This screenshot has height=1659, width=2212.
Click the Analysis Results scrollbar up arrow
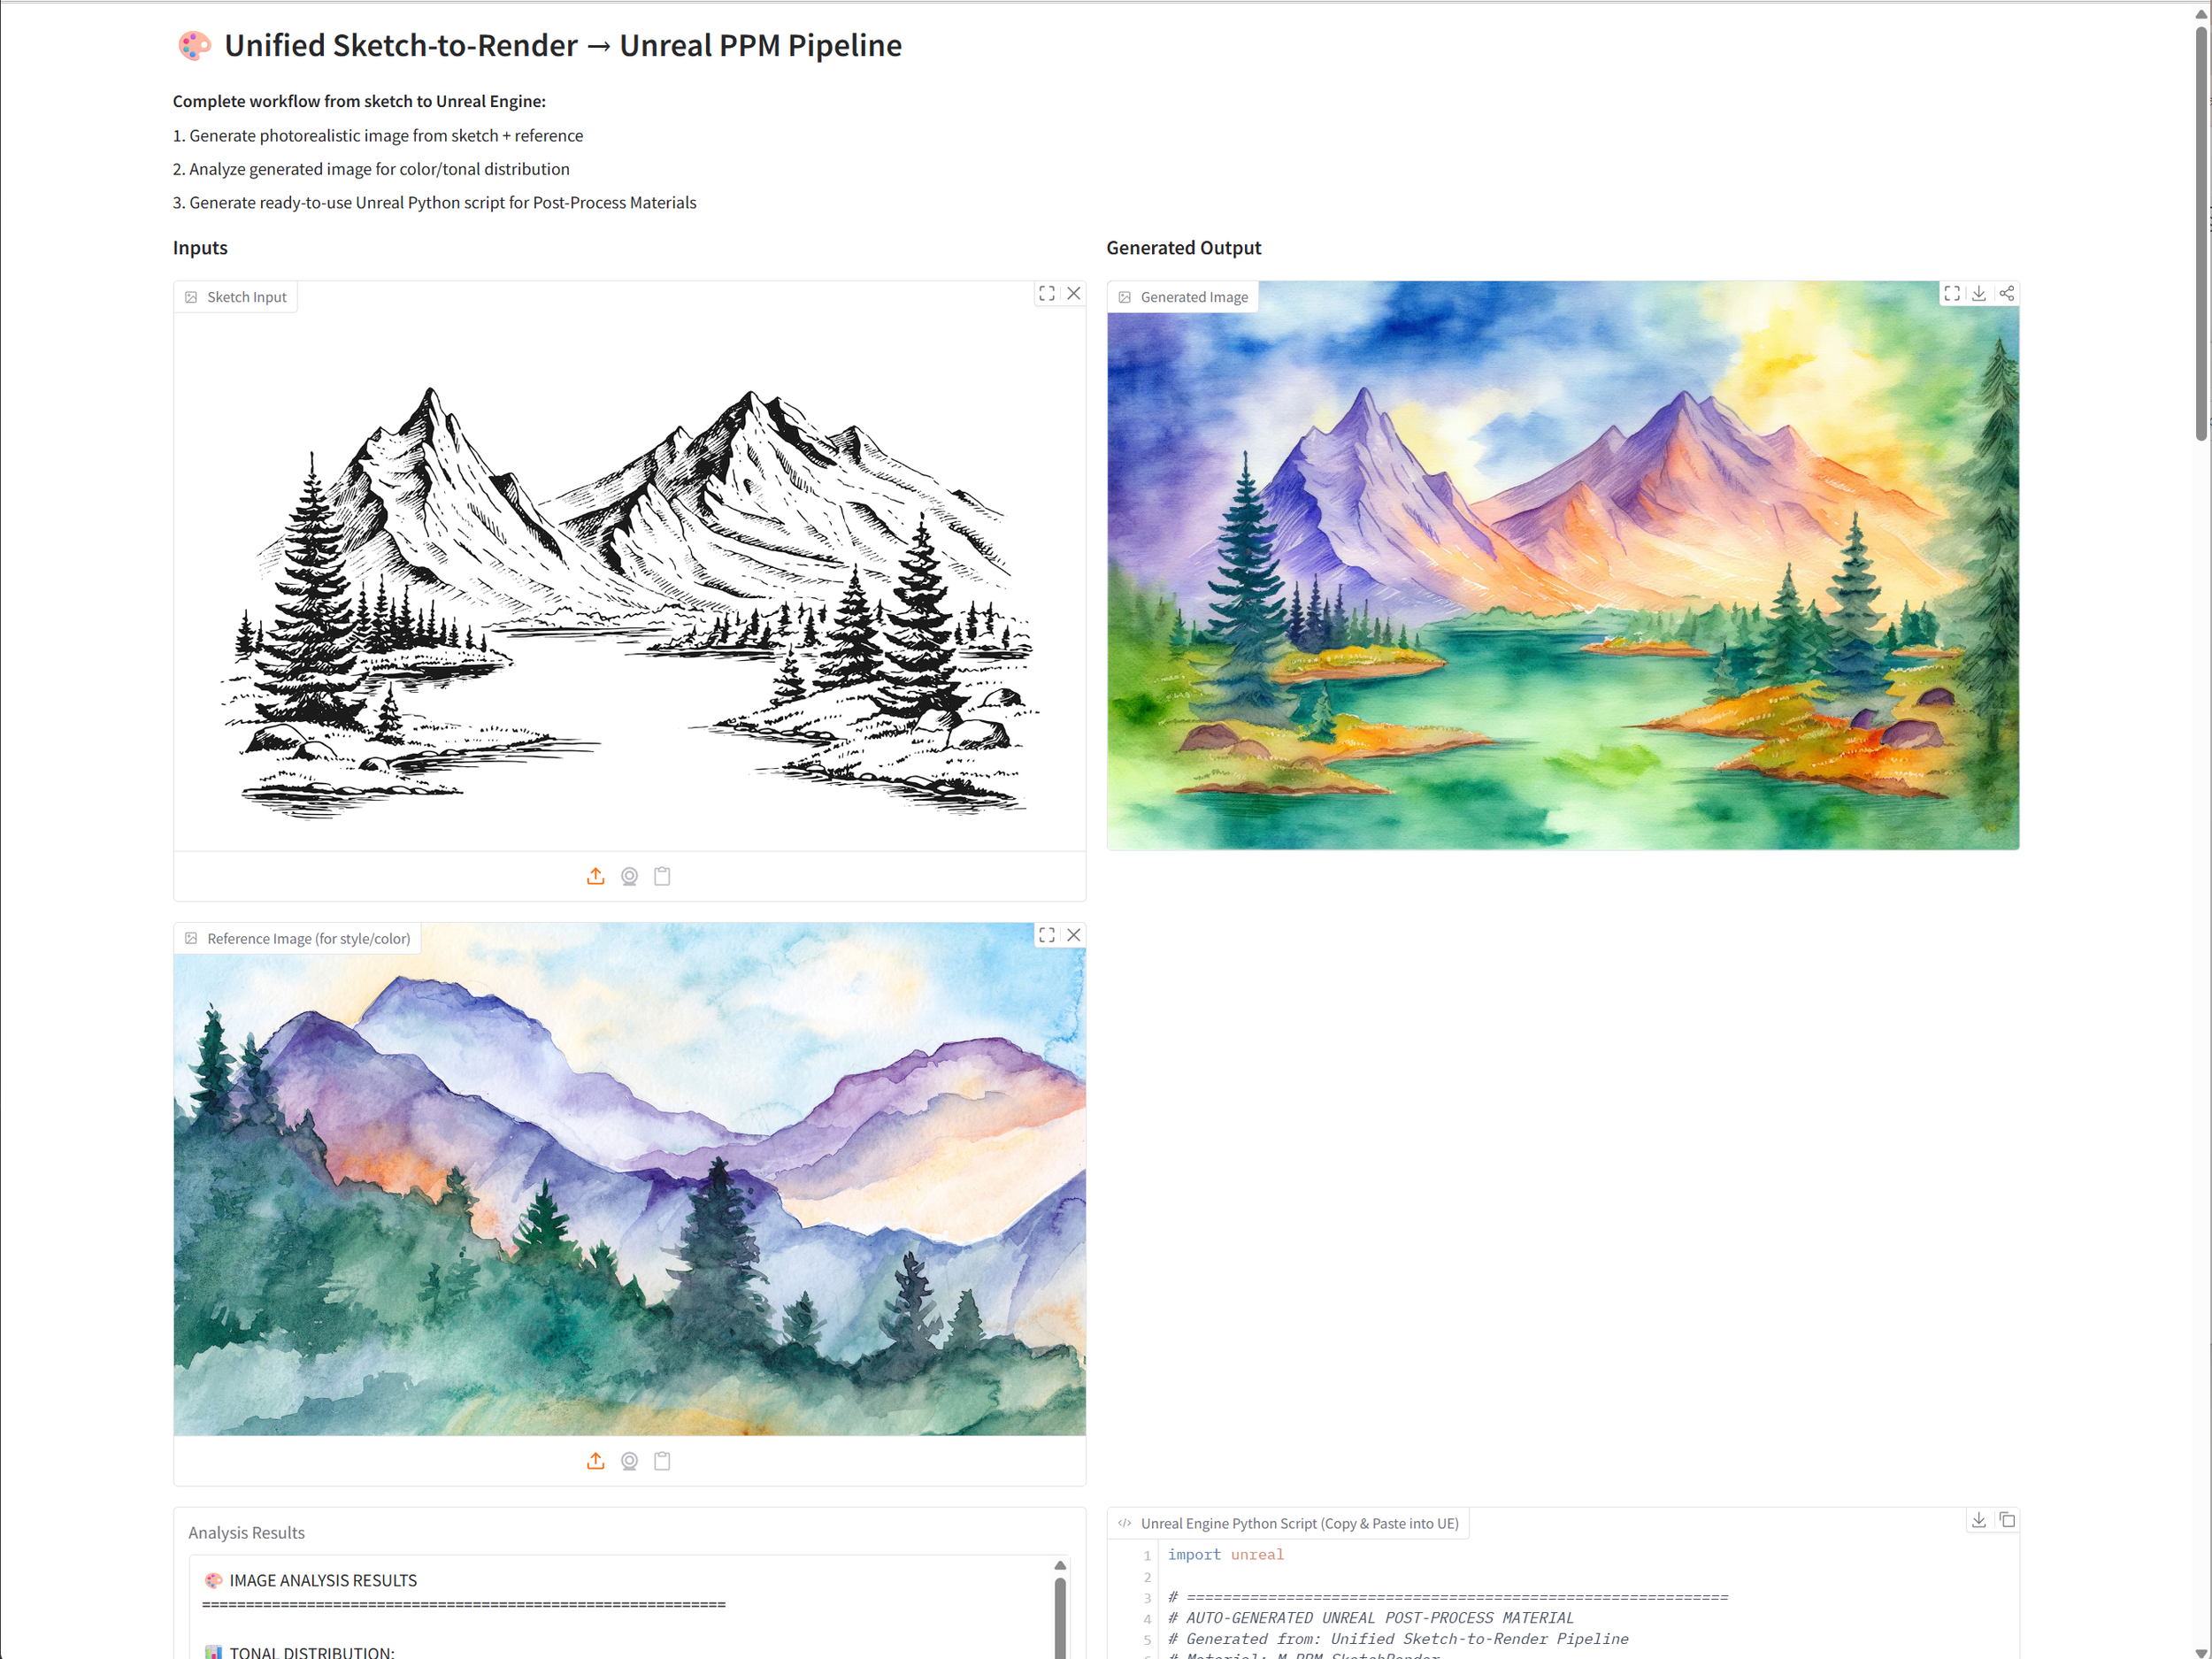[1059, 1565]
